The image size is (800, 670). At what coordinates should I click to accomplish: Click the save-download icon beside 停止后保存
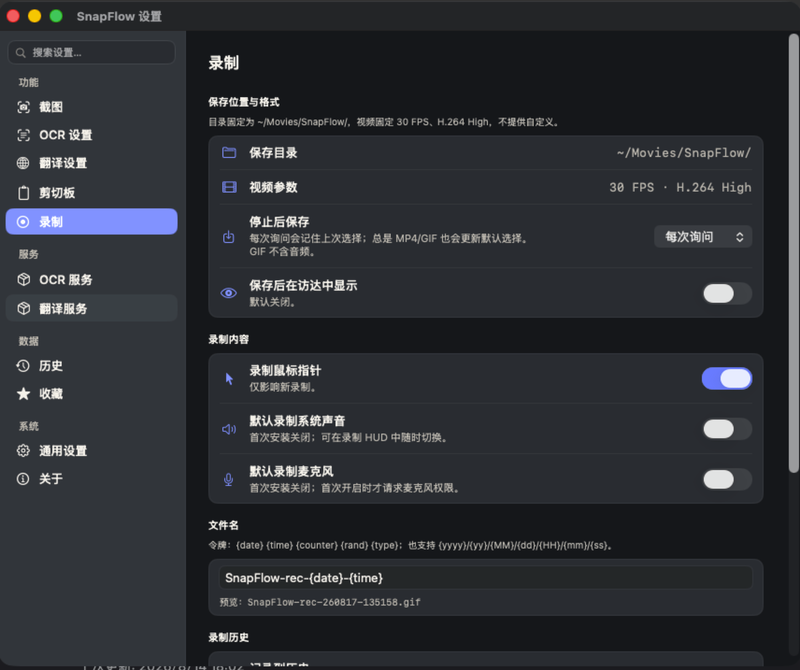229,237
